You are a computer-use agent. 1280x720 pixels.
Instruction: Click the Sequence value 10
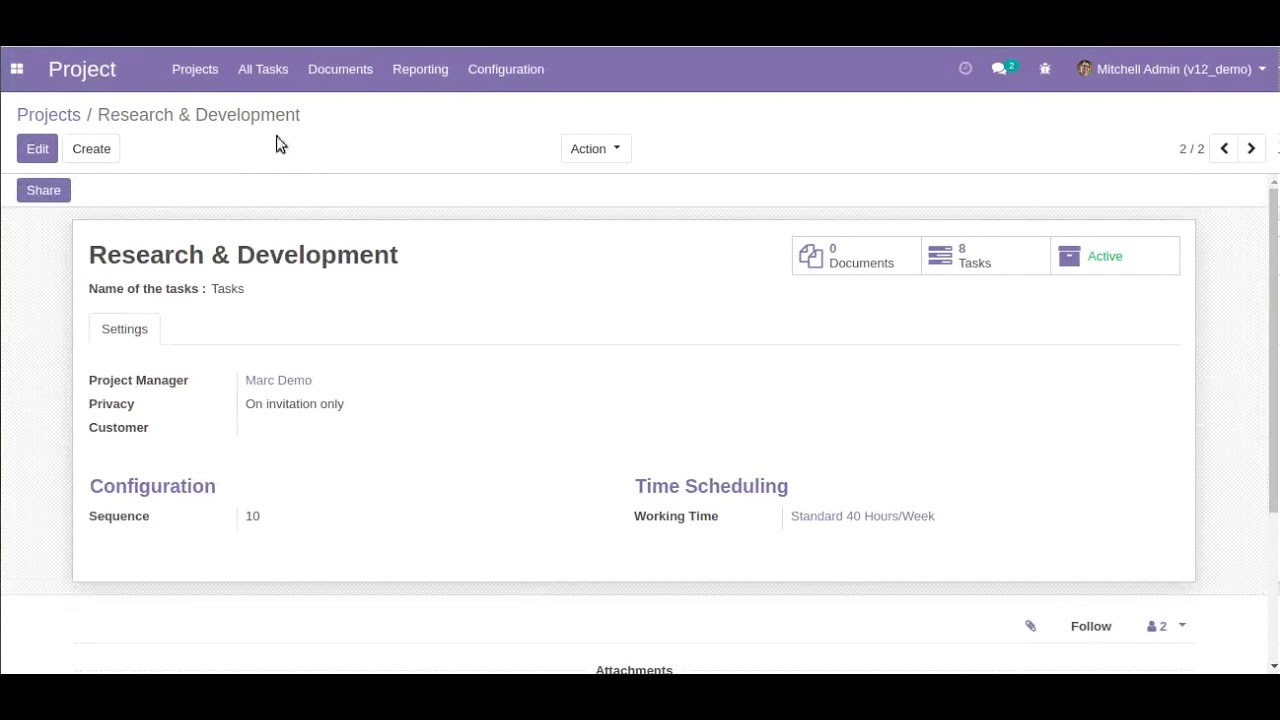coord(252,516)
